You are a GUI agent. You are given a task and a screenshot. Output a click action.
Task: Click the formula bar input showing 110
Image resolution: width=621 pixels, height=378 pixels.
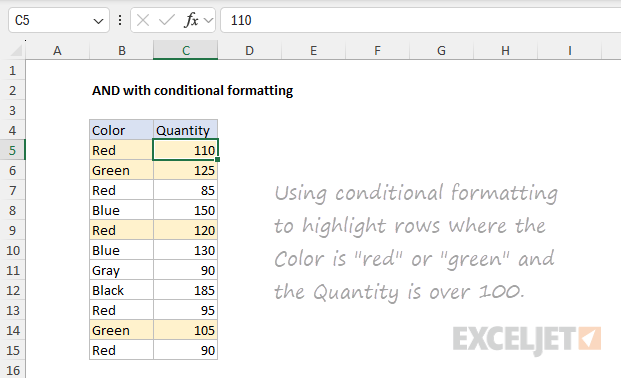coord(421,20)
